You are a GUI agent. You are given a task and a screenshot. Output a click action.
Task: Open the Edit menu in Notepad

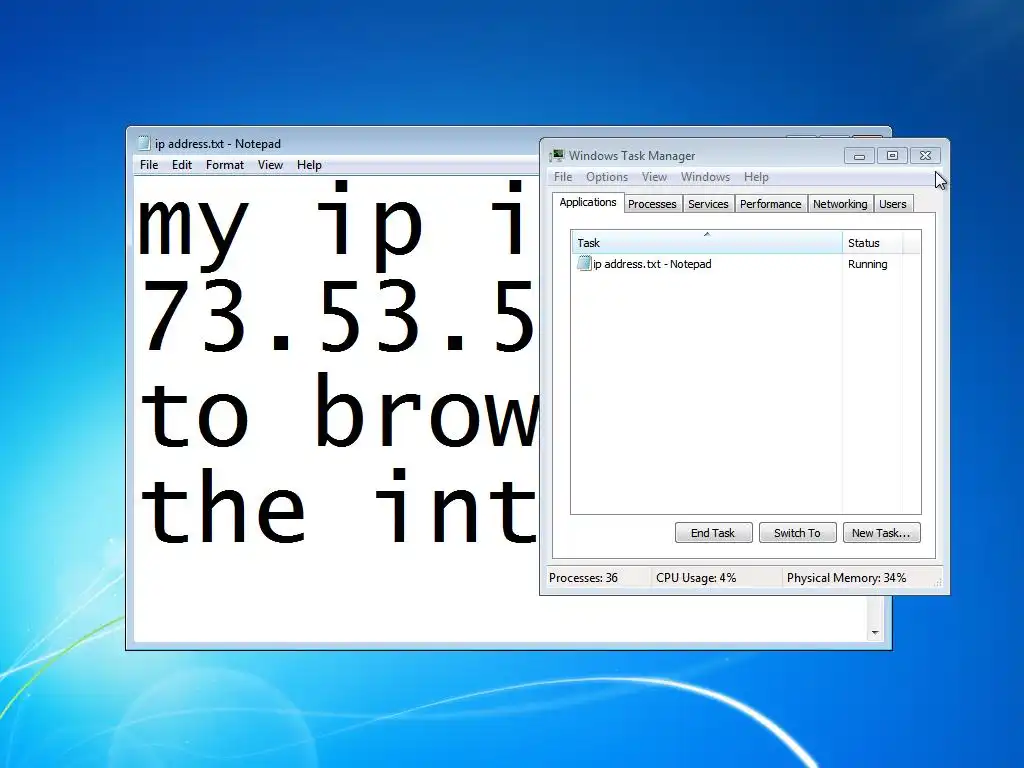[x=182, y=165]
